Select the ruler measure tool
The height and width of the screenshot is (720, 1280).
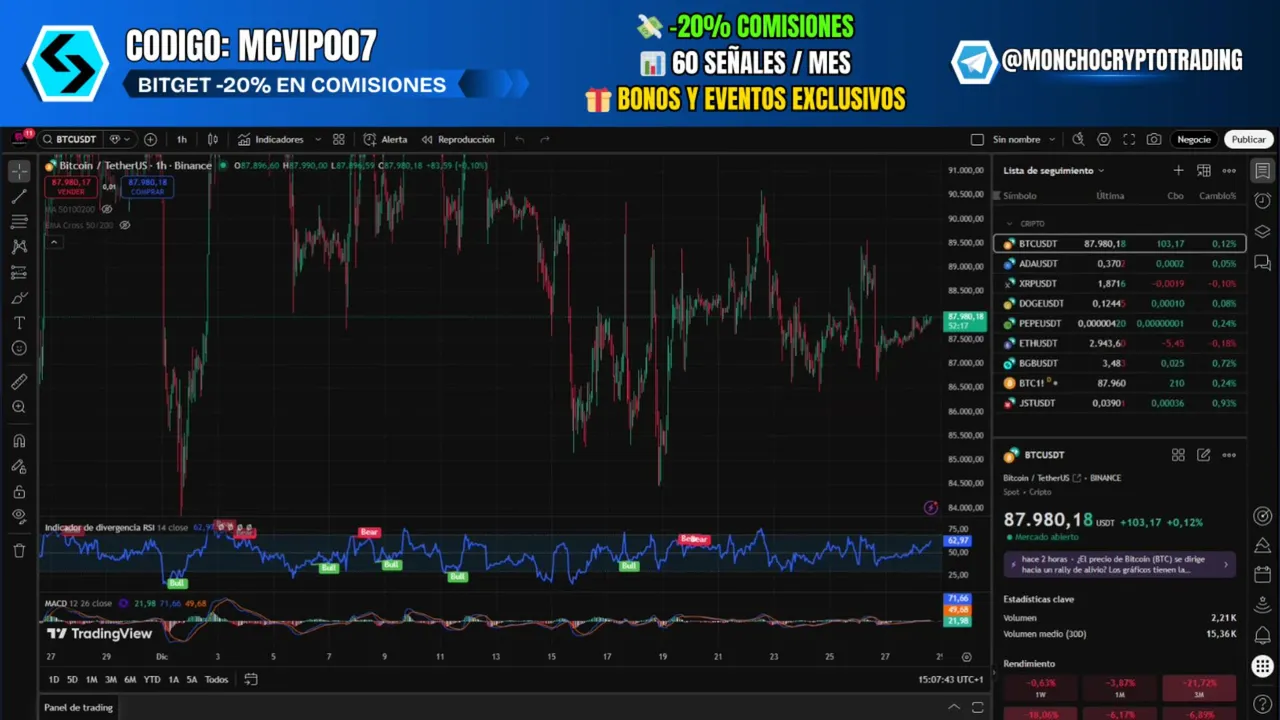click(19, 381)
